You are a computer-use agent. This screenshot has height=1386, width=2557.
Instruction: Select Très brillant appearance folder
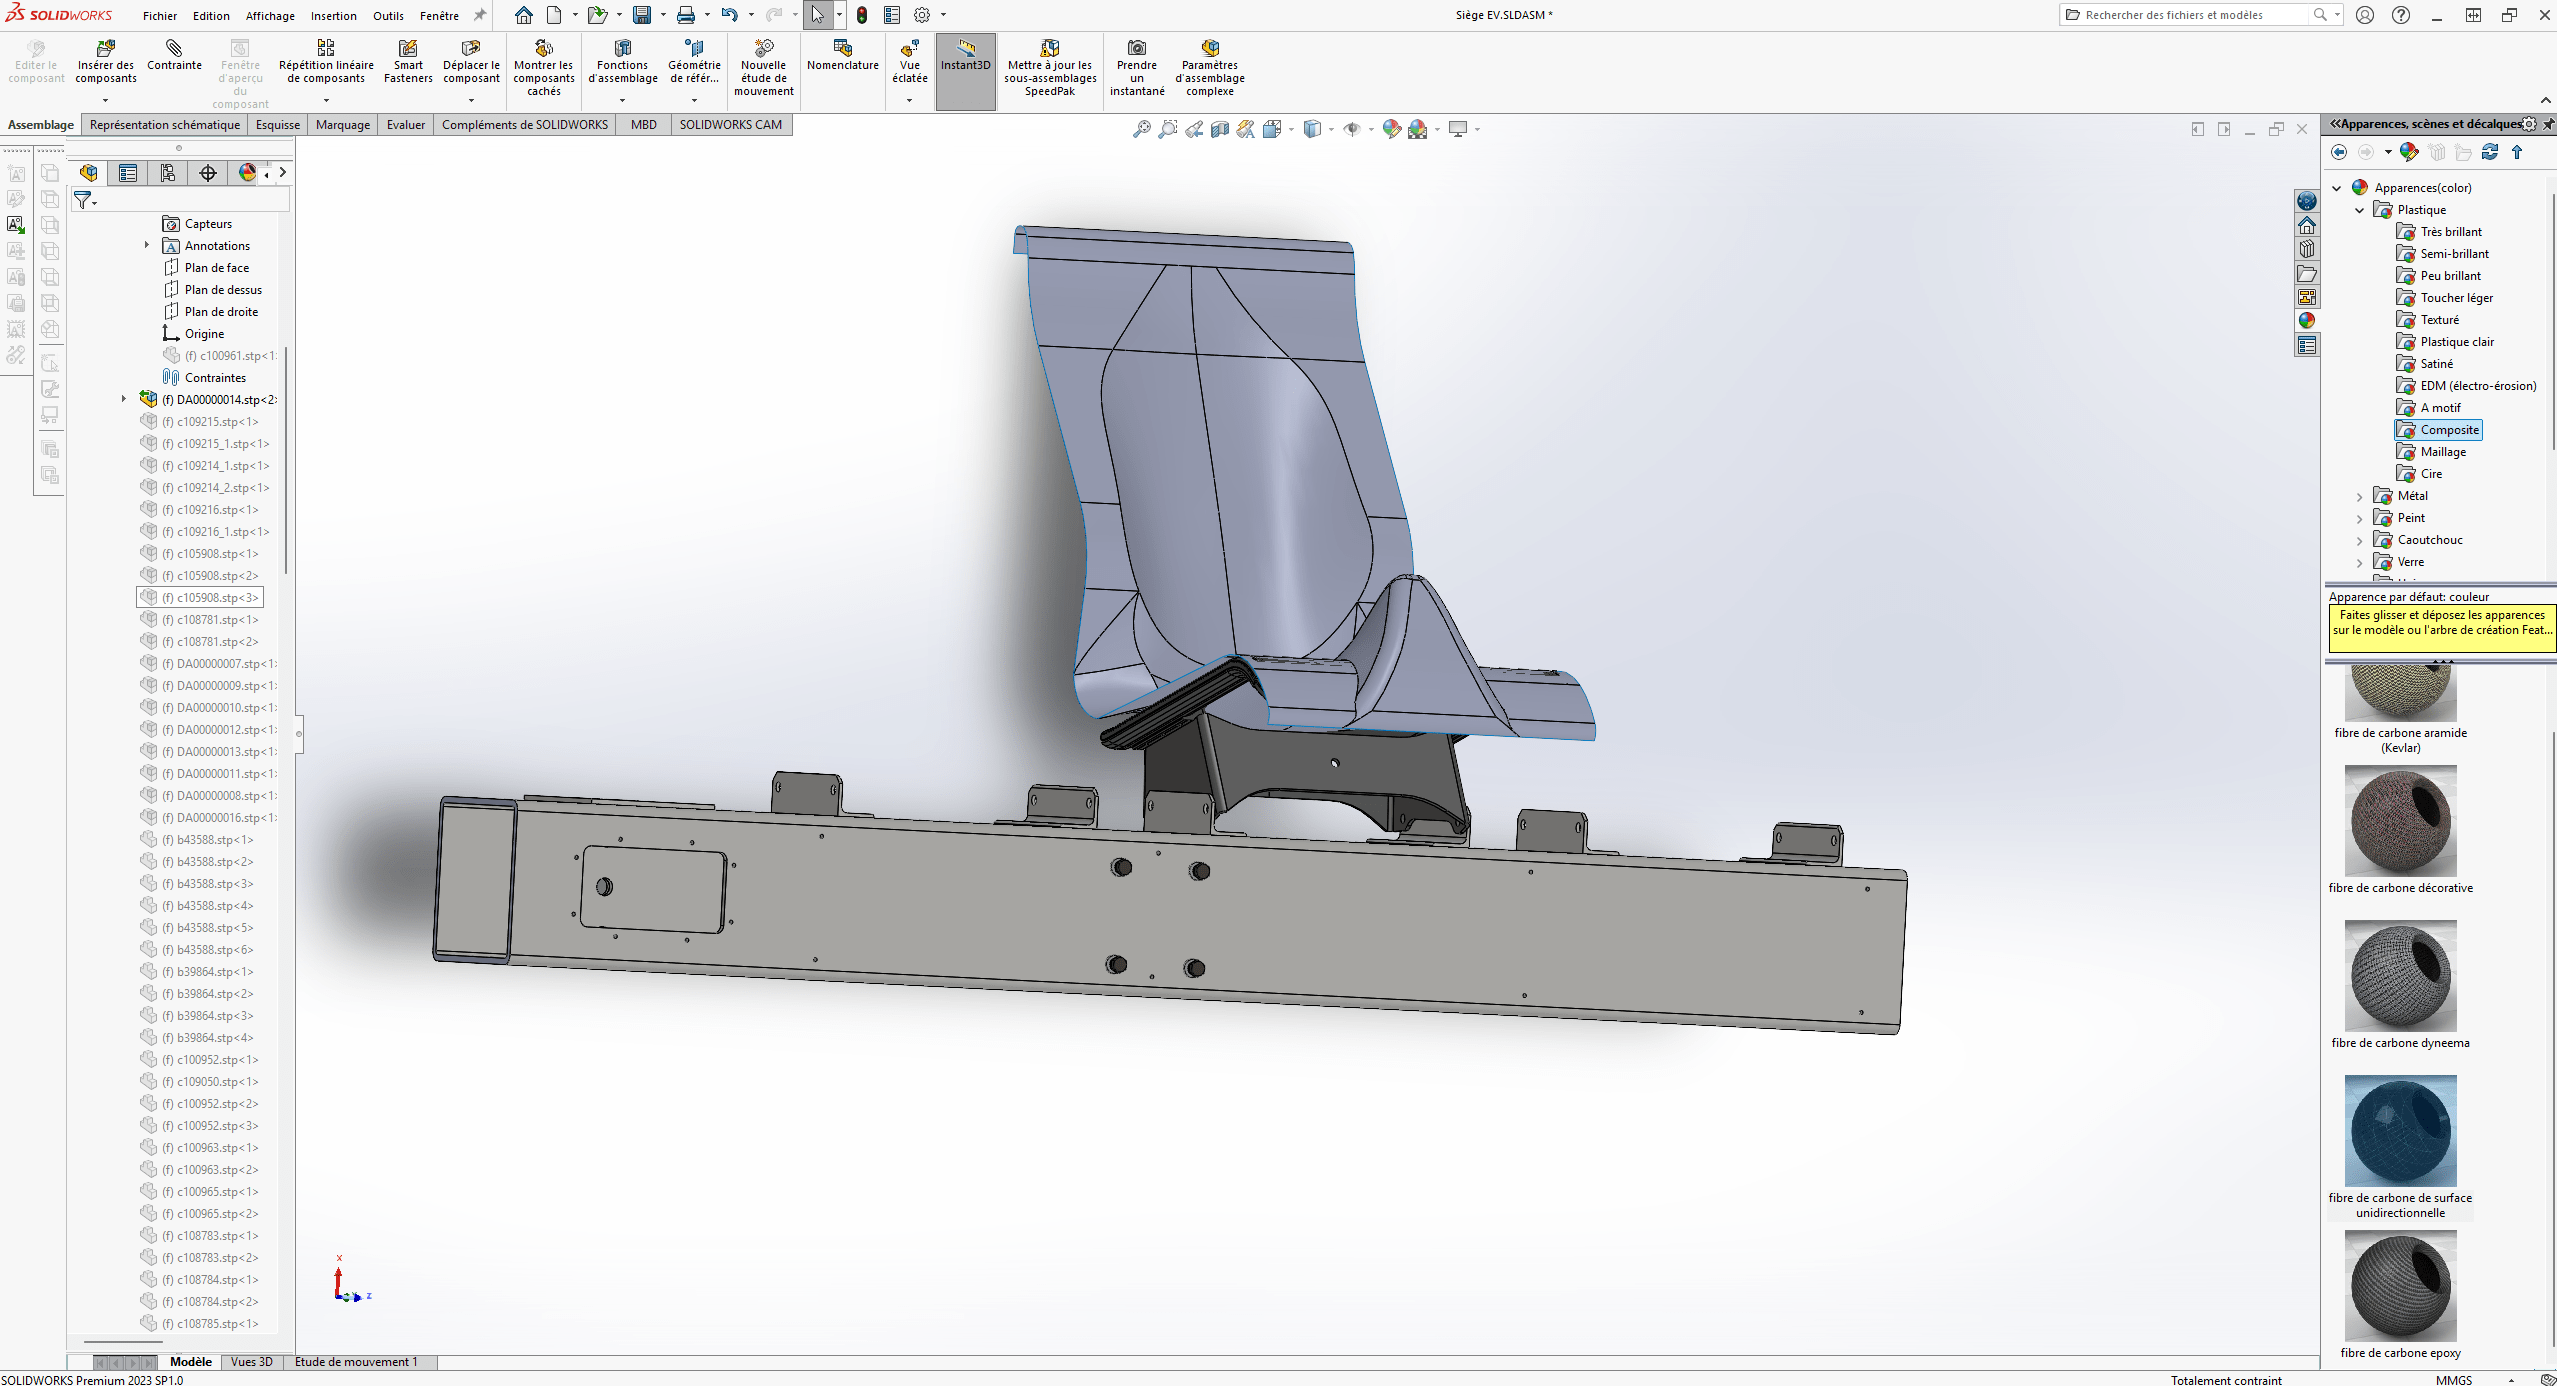coord(2439,232)
